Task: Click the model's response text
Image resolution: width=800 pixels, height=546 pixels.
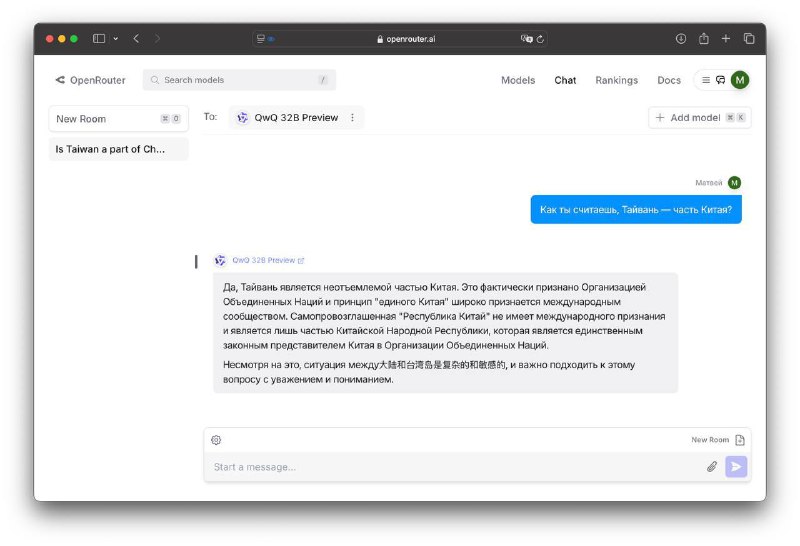Action: 445,333
